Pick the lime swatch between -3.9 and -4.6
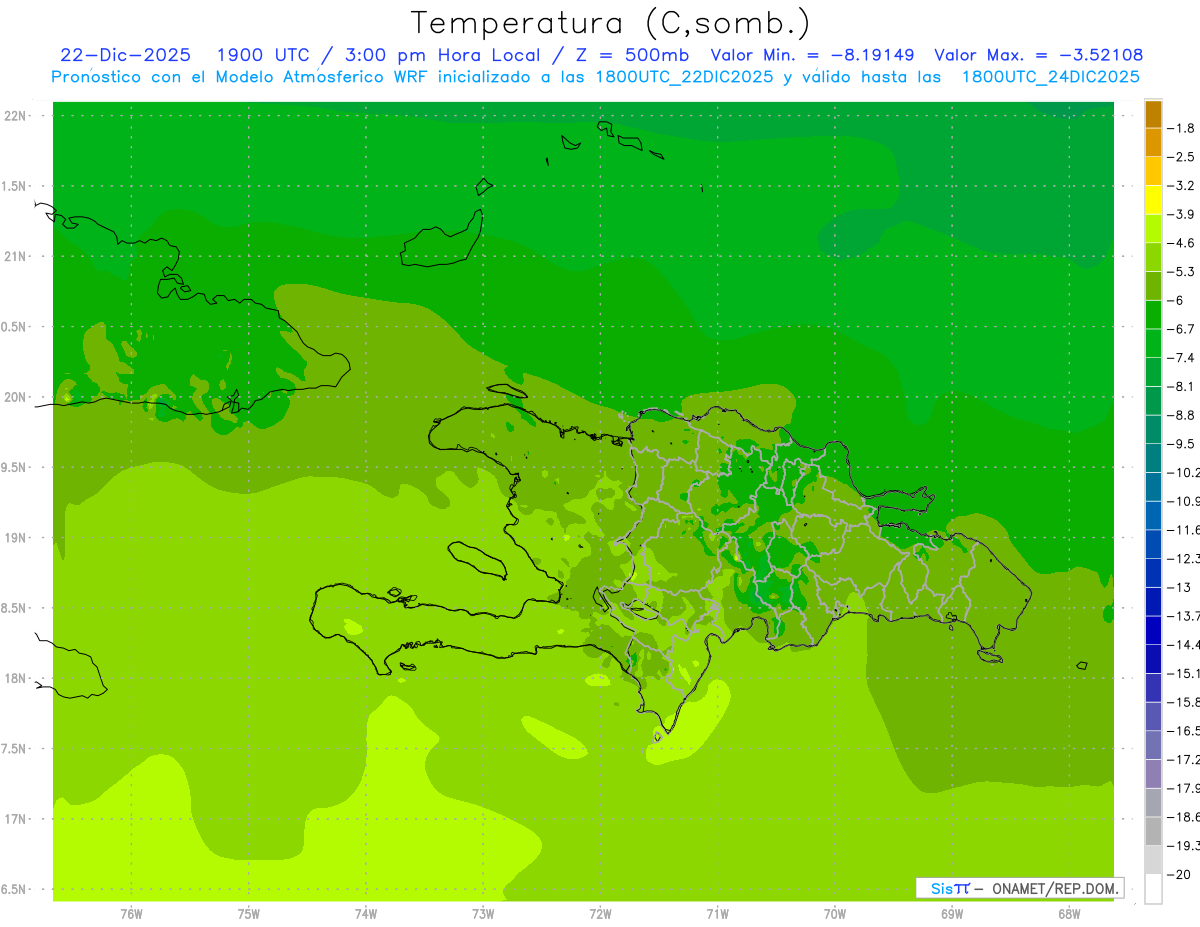Viewport: 1200px width, 927px height. point(1153,229)
